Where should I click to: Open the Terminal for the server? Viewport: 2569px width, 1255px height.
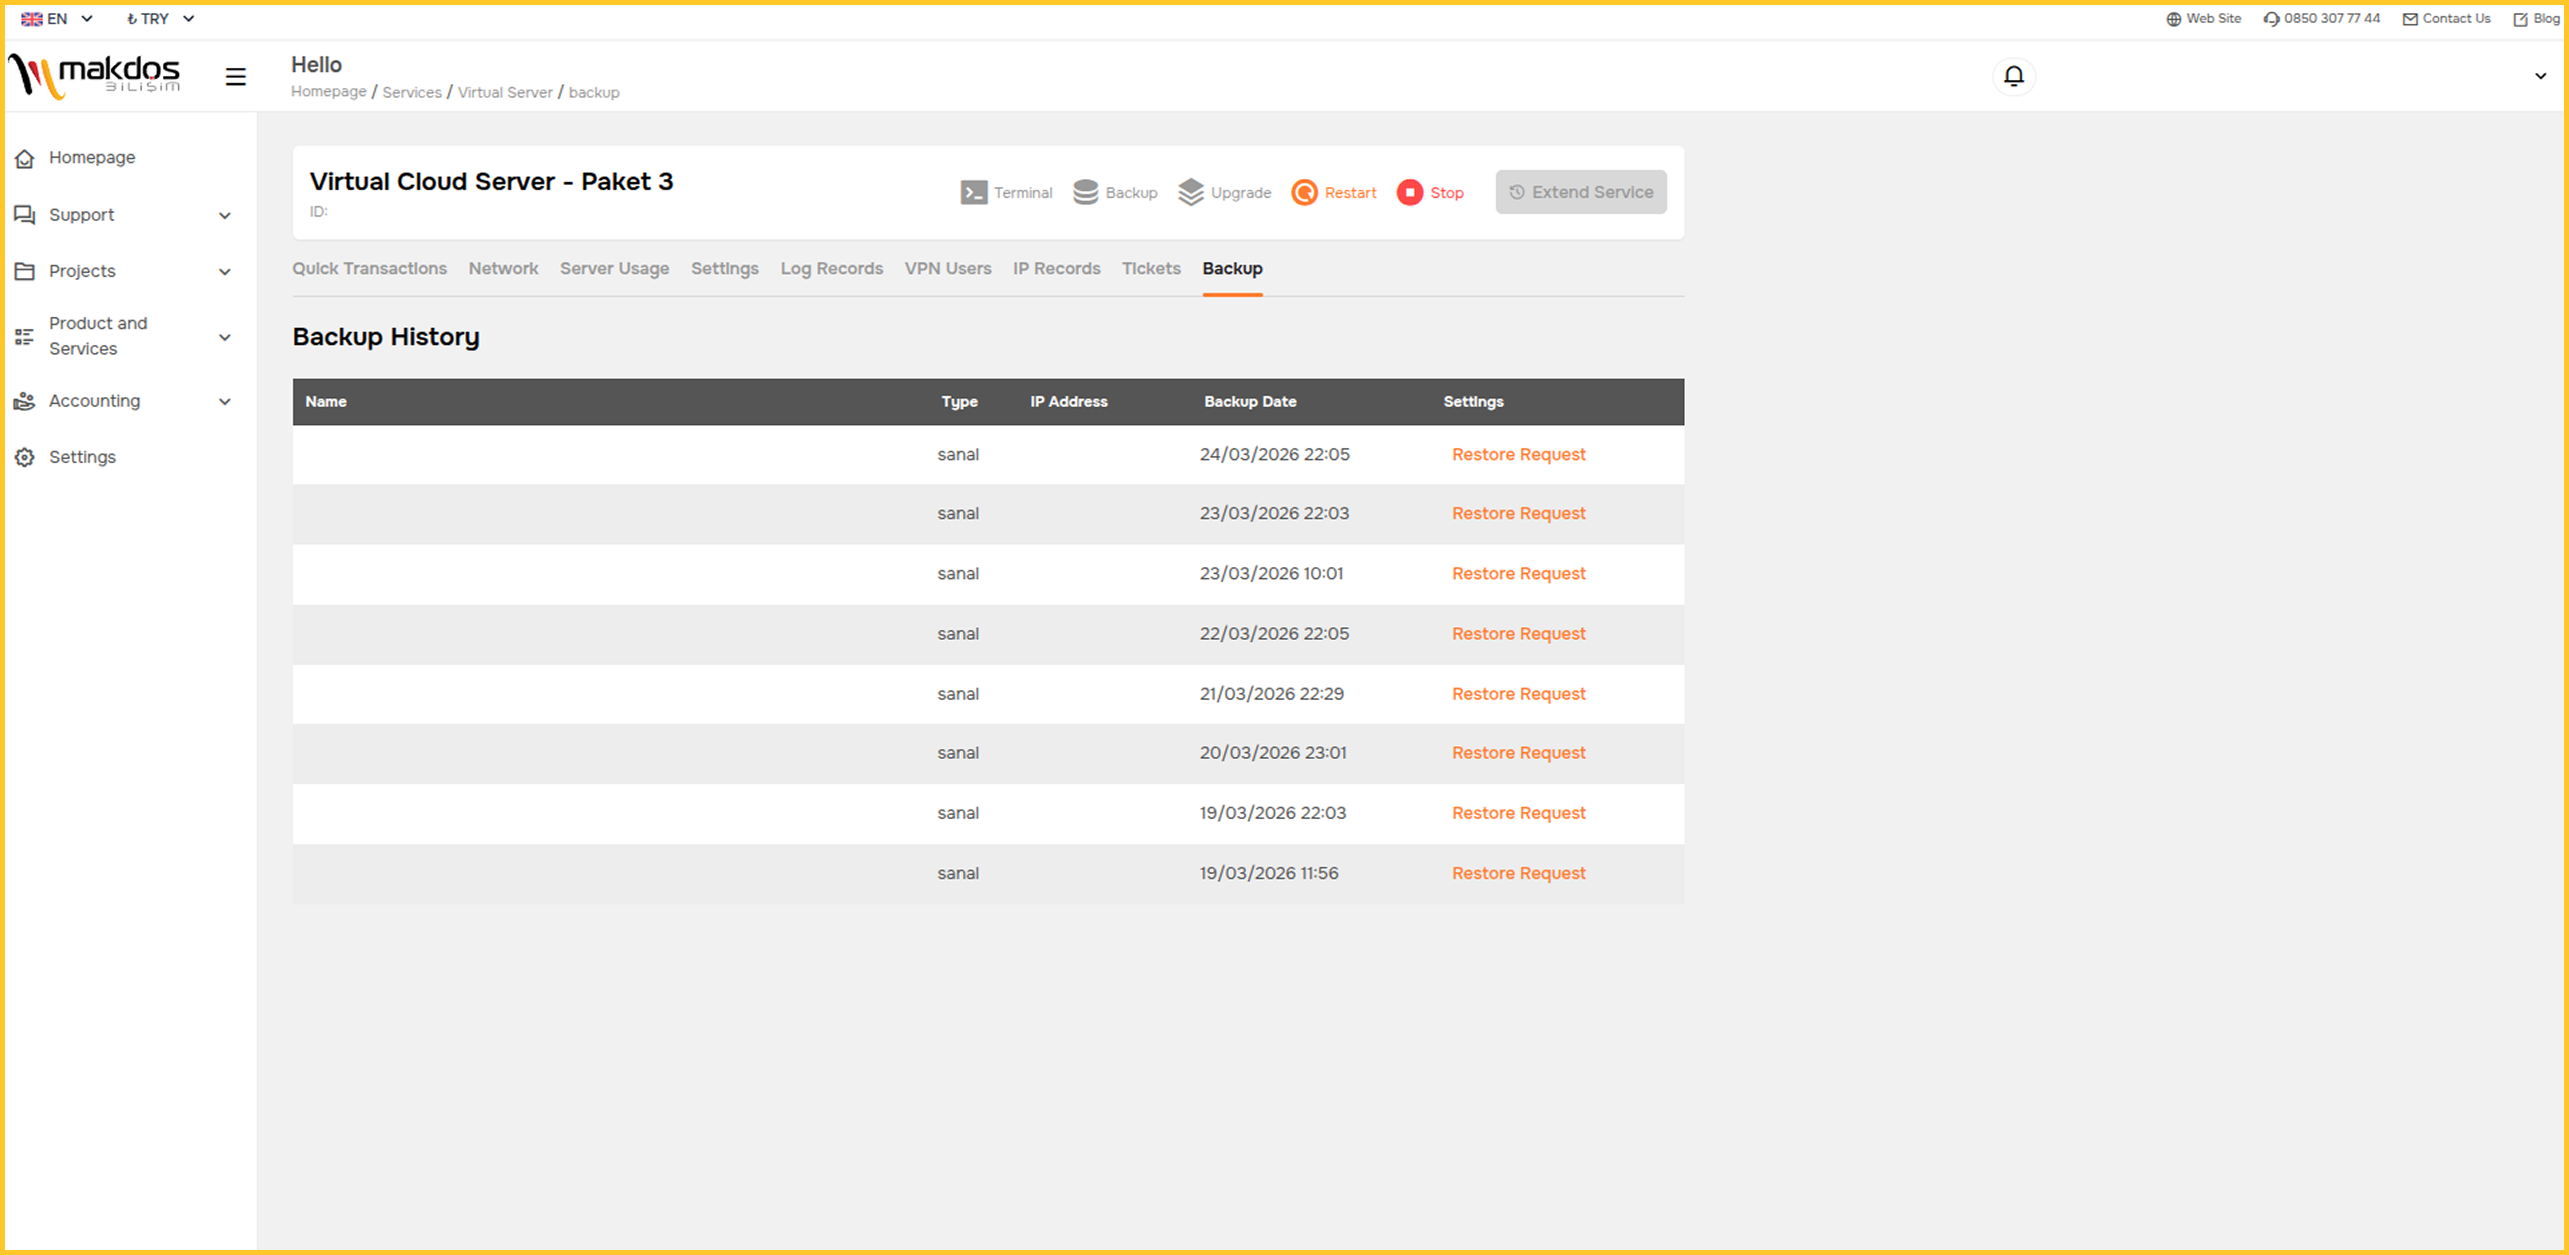coord(1007,192)
